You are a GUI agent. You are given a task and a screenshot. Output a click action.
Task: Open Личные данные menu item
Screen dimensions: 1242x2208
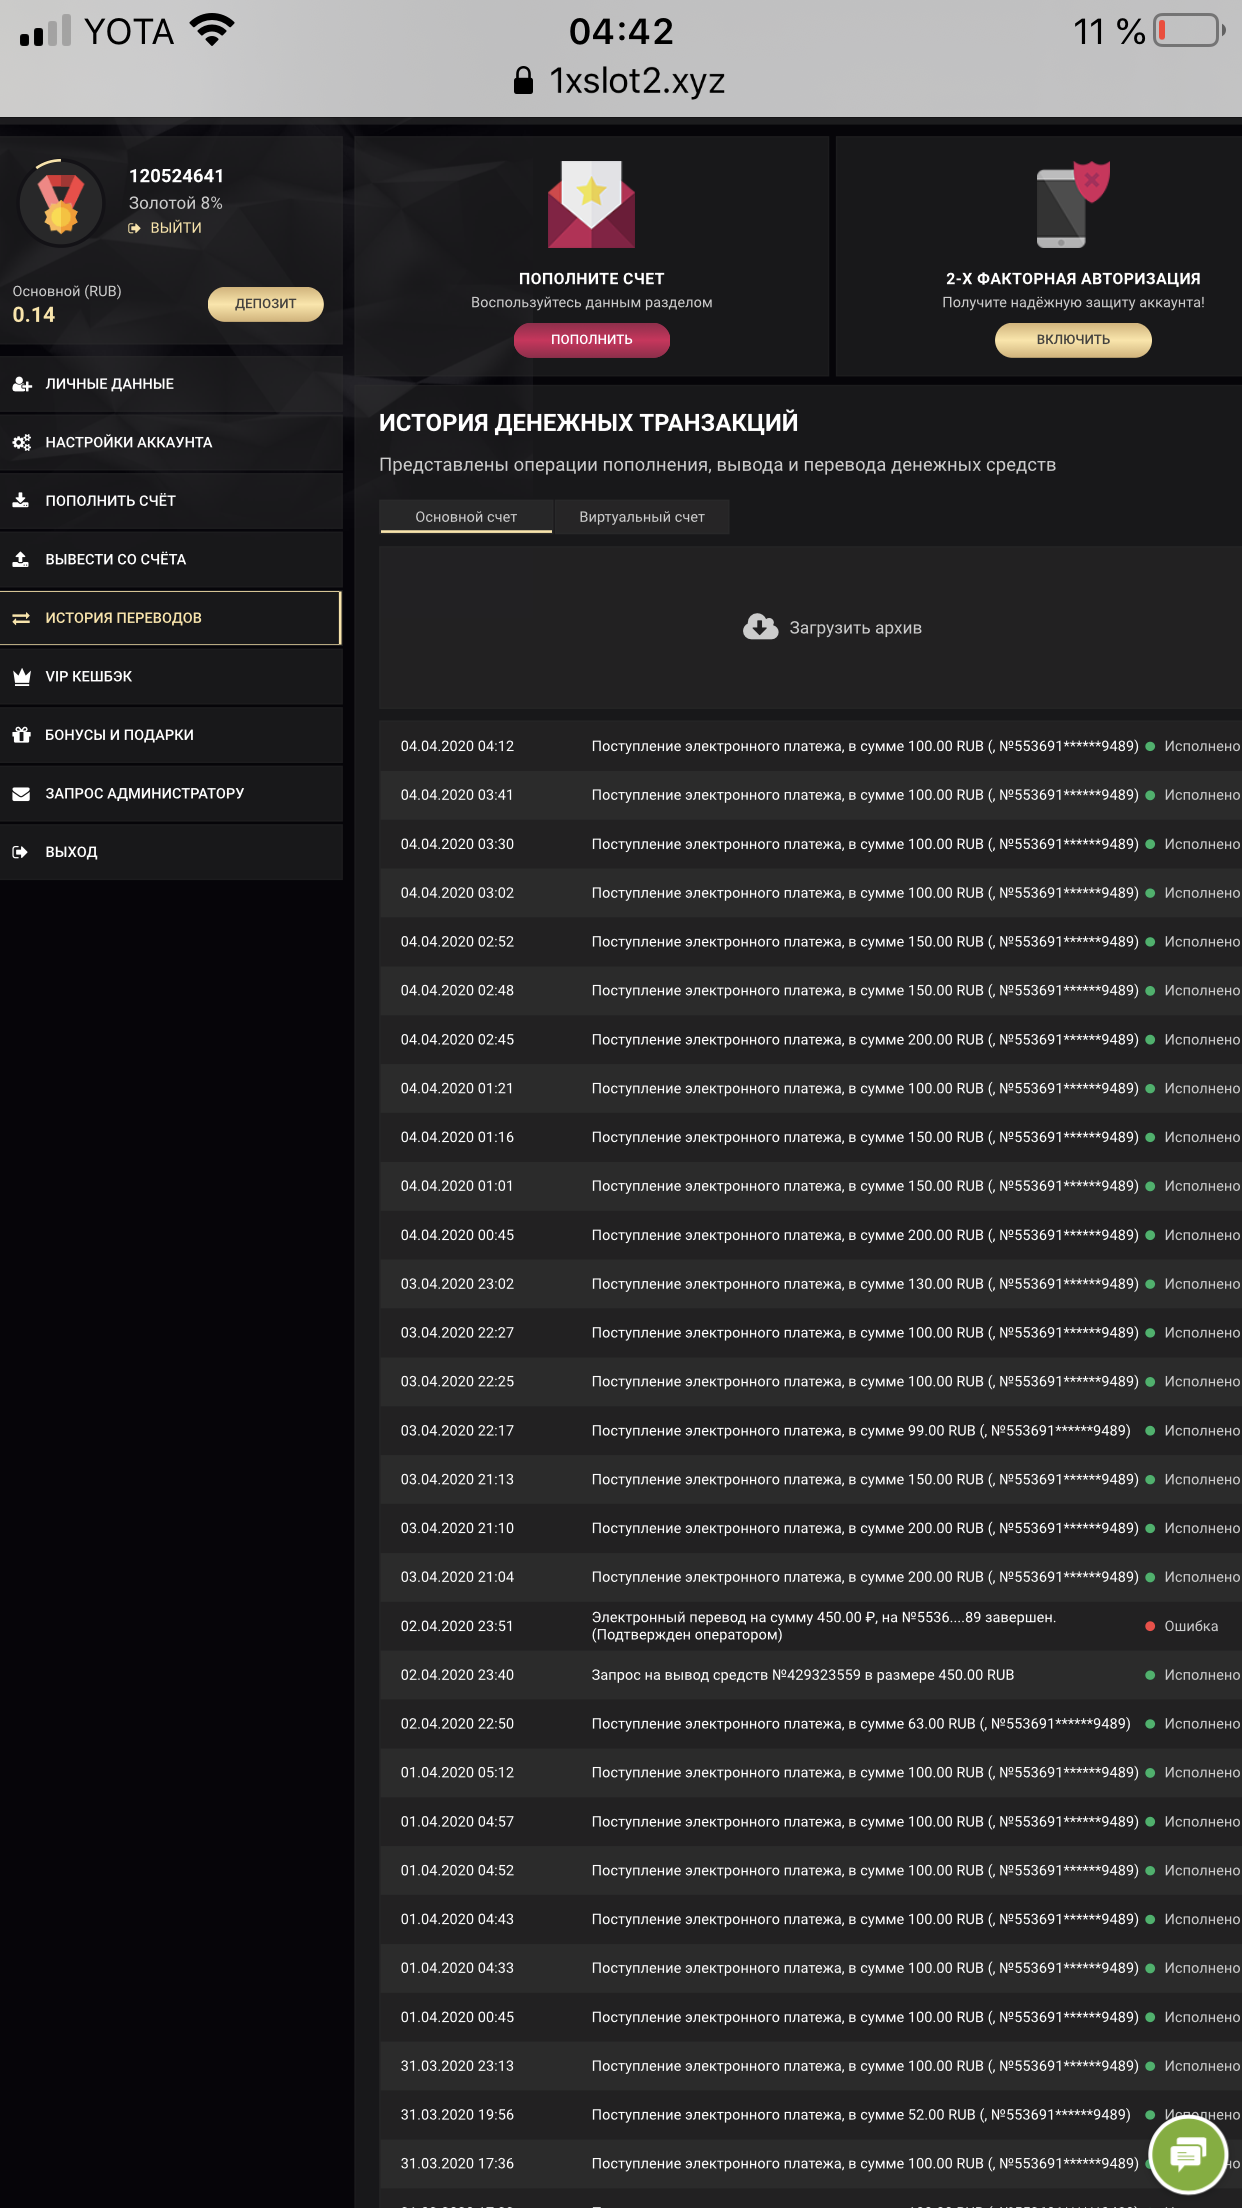tap(110, 384)
